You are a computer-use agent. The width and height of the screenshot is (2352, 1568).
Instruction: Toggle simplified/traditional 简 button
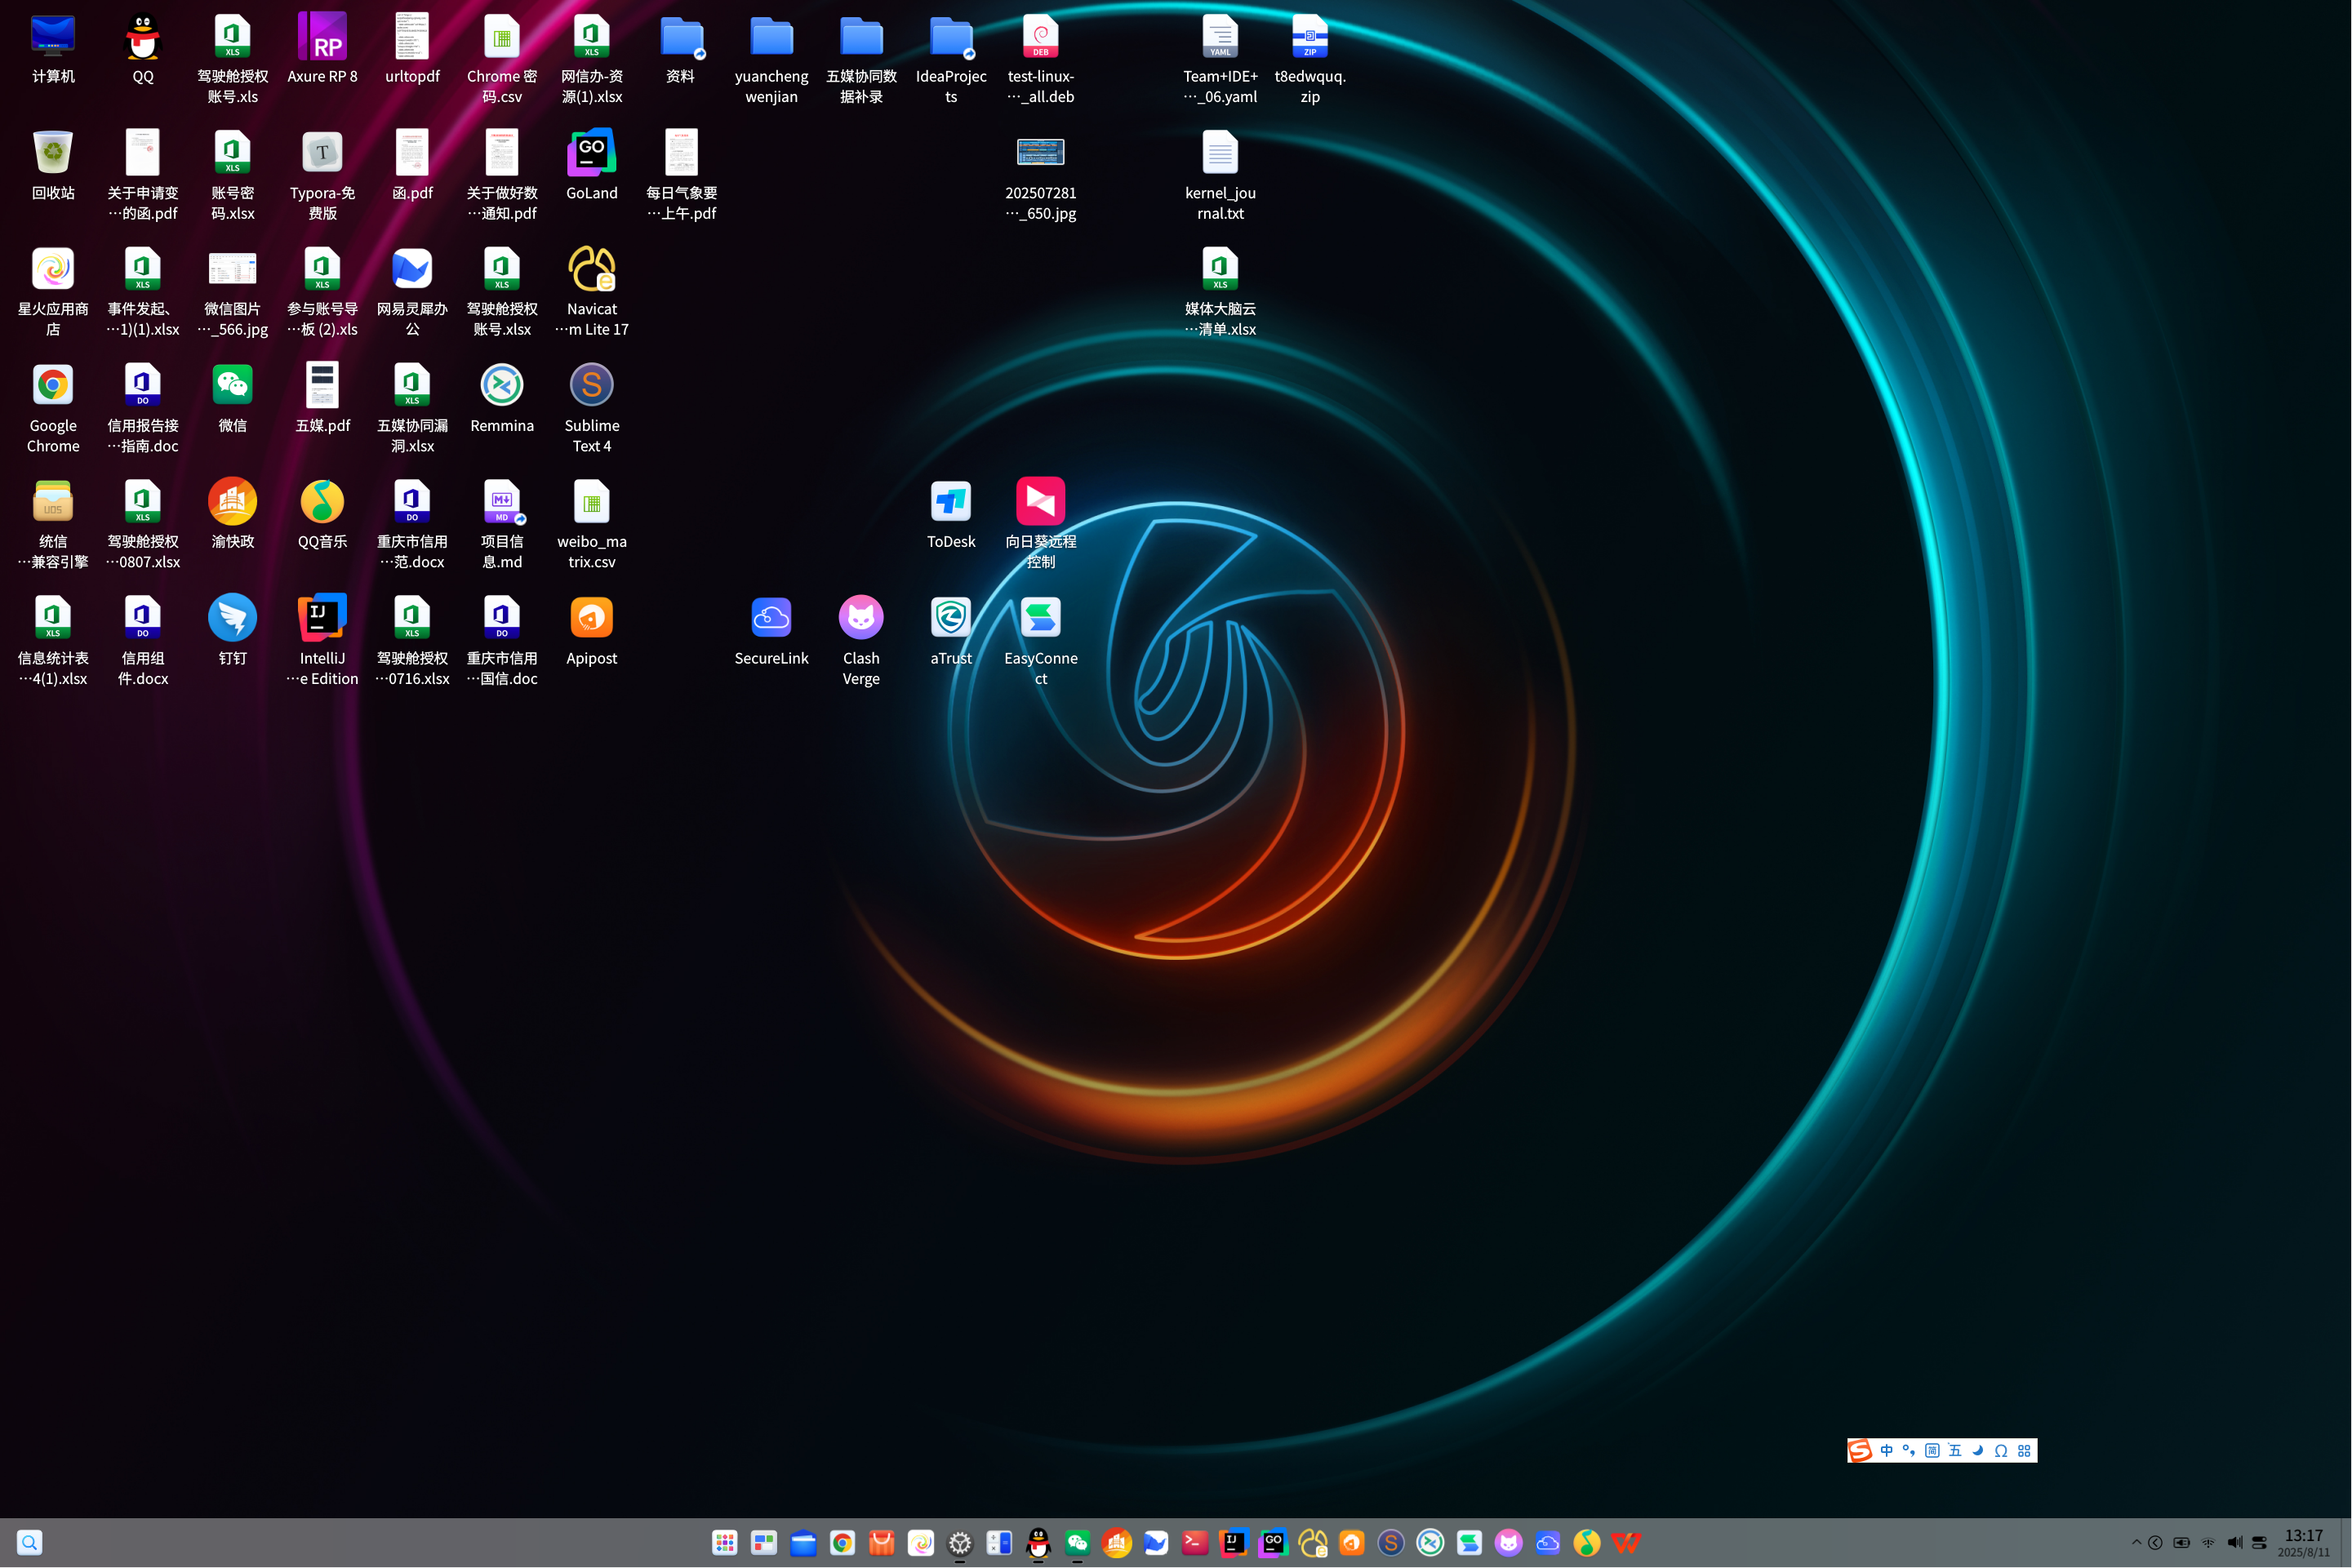coord(1932,1450)
